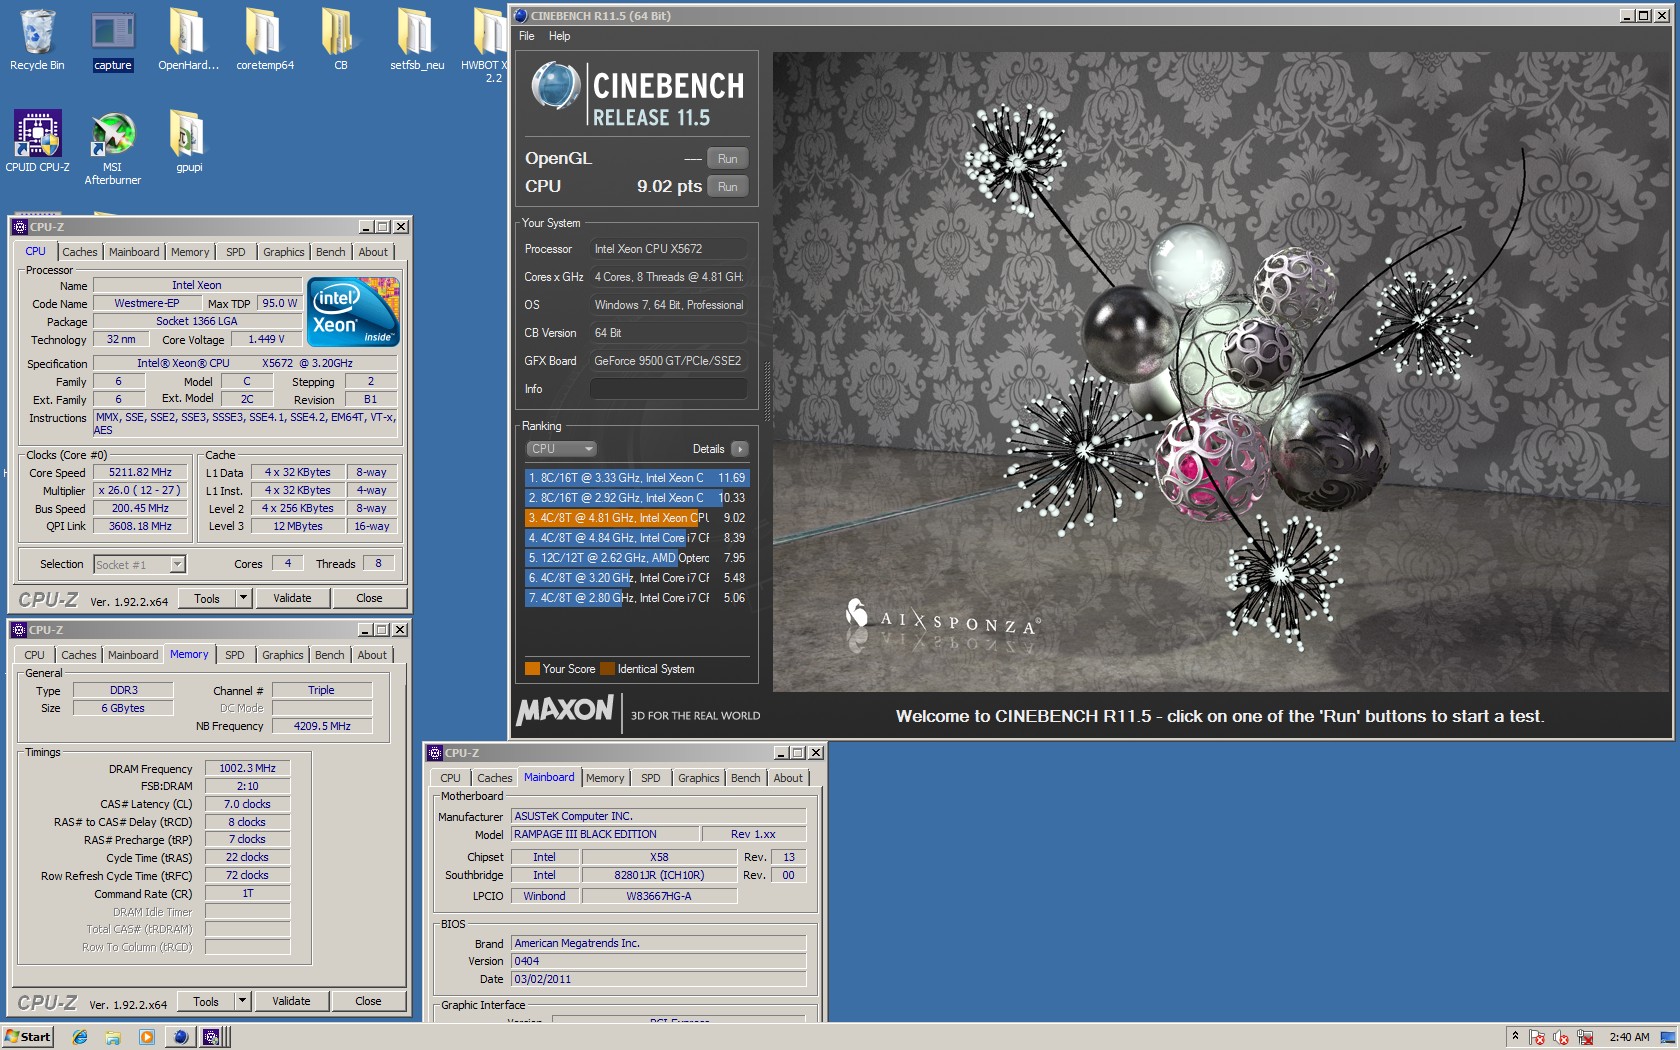The width and height of the screenshot is (1680, 1050).
Task: Open the OpenHard... folder icon
Action: [x=188, y=40]
